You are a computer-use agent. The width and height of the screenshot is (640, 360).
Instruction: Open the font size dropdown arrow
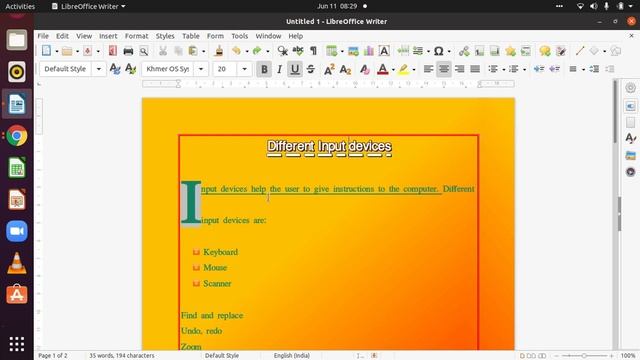244,69
